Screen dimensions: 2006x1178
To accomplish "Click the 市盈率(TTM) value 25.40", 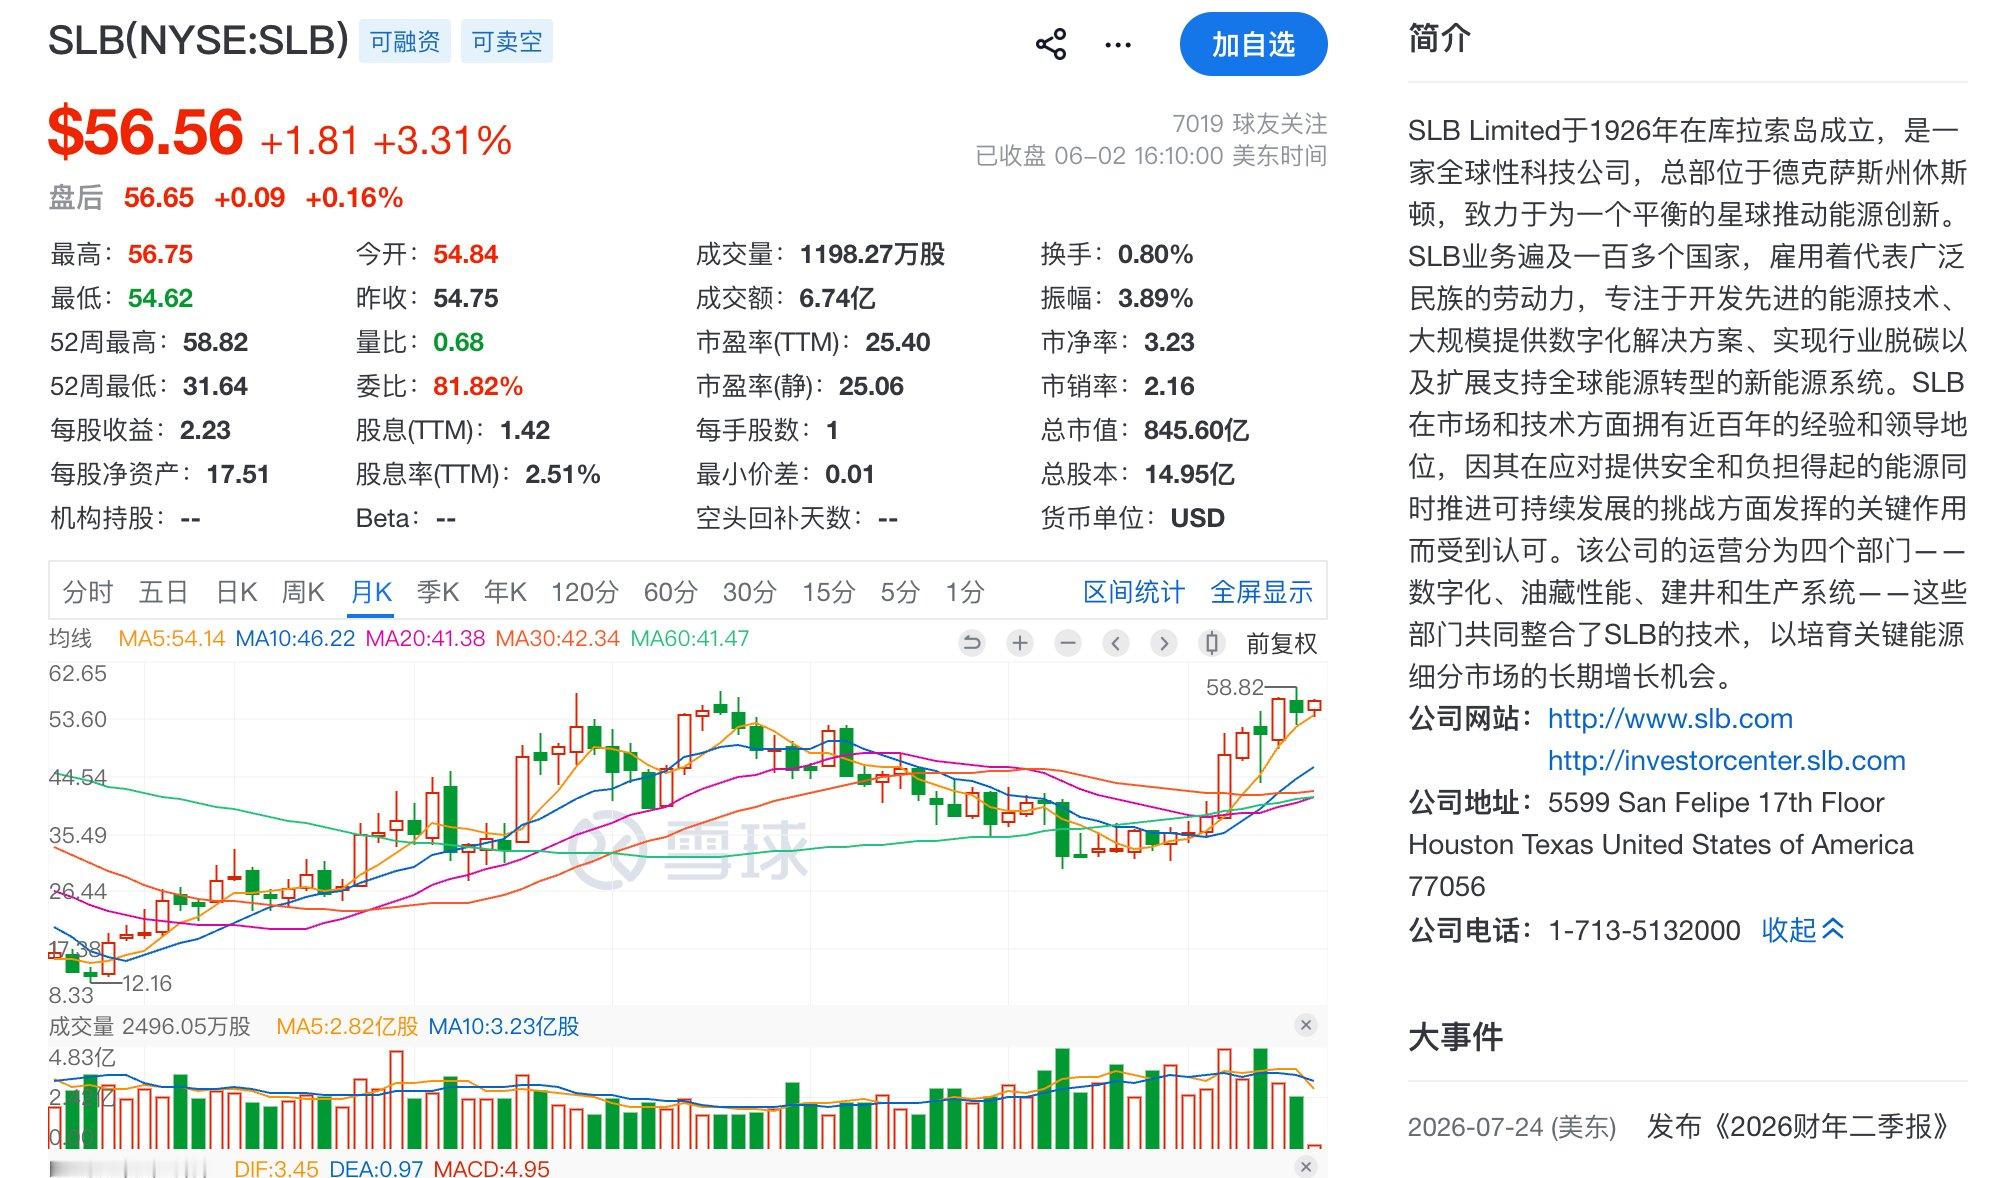I will coord(897,342).
